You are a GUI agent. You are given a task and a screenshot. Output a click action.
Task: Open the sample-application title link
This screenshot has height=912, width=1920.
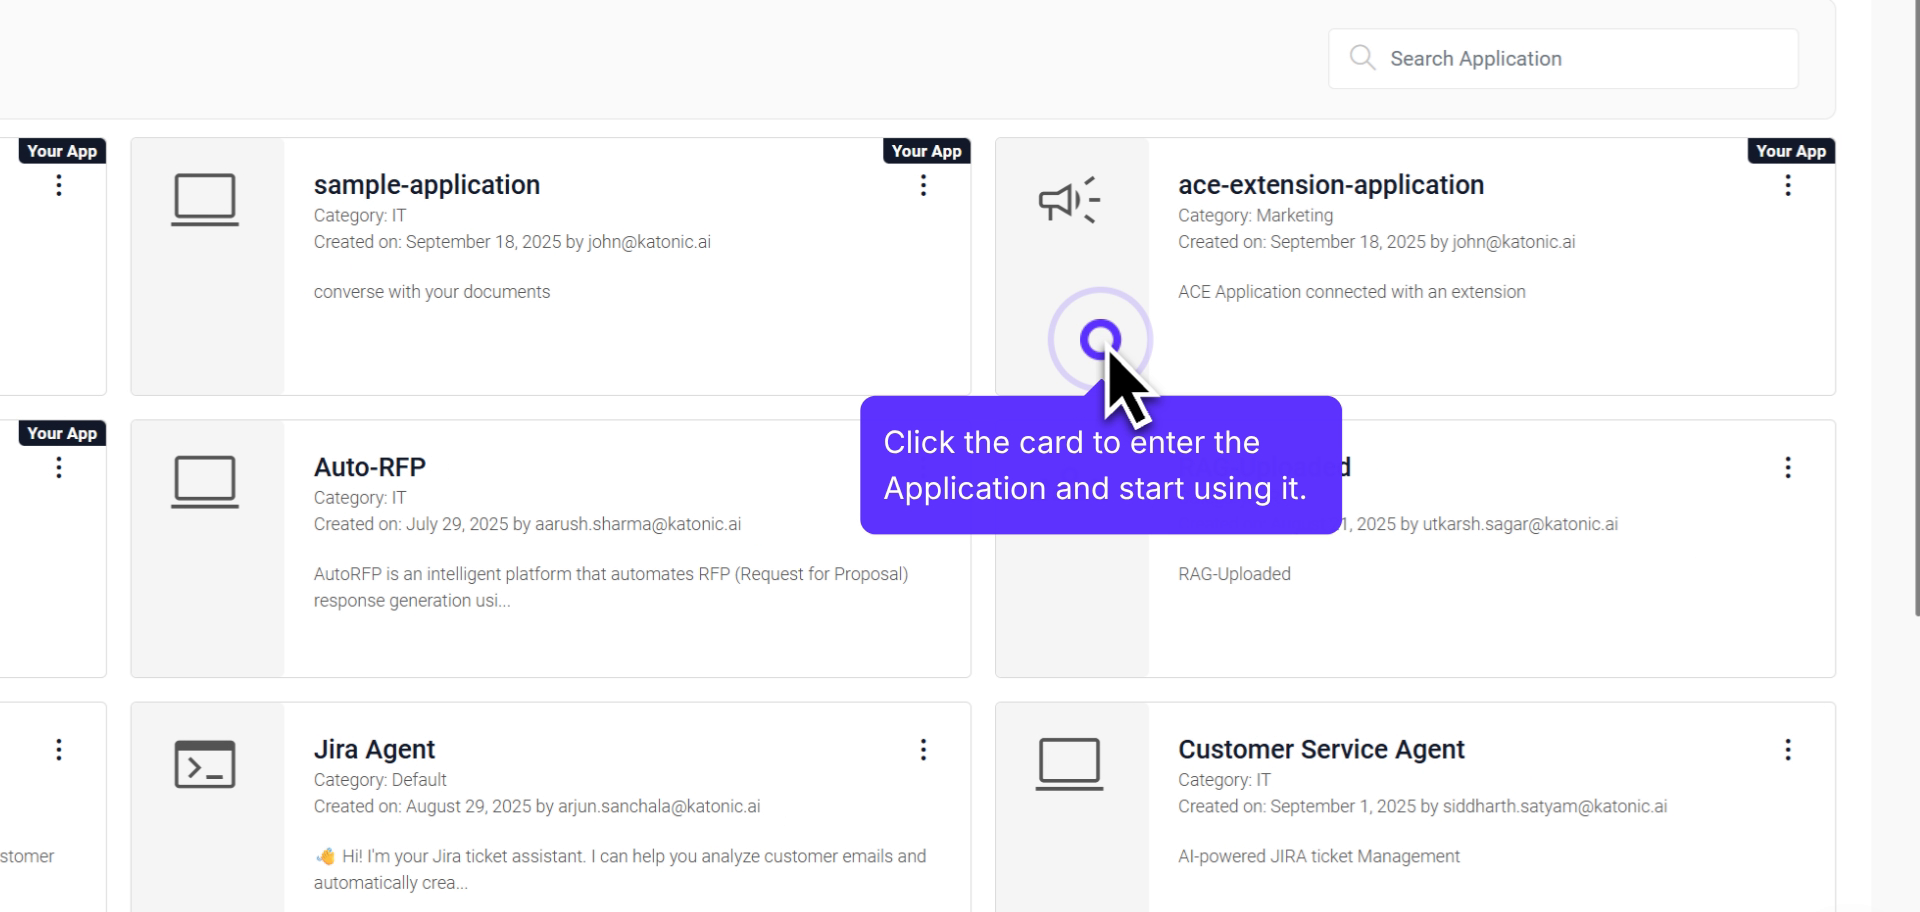(426, 185)
